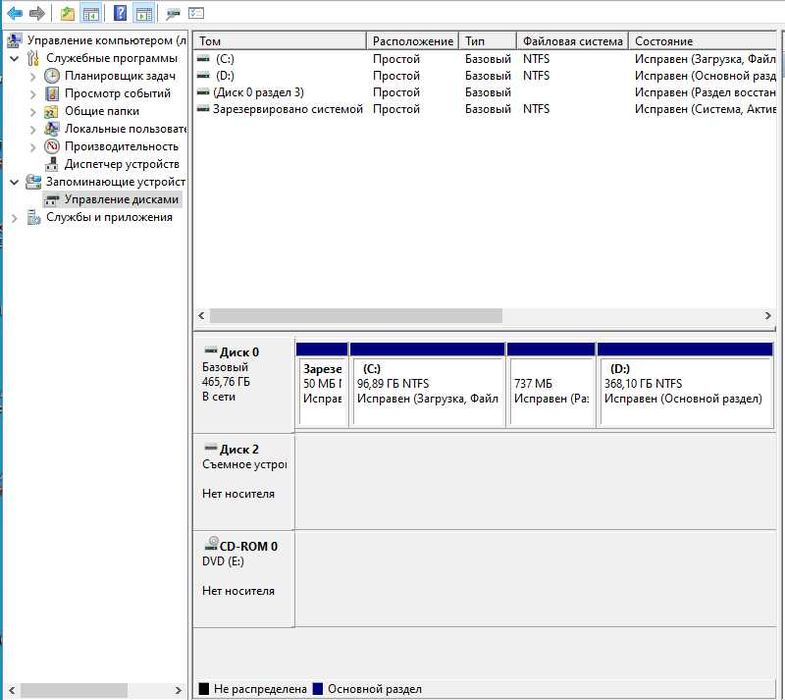Click the Up one level folder icon

pos(67,13)
